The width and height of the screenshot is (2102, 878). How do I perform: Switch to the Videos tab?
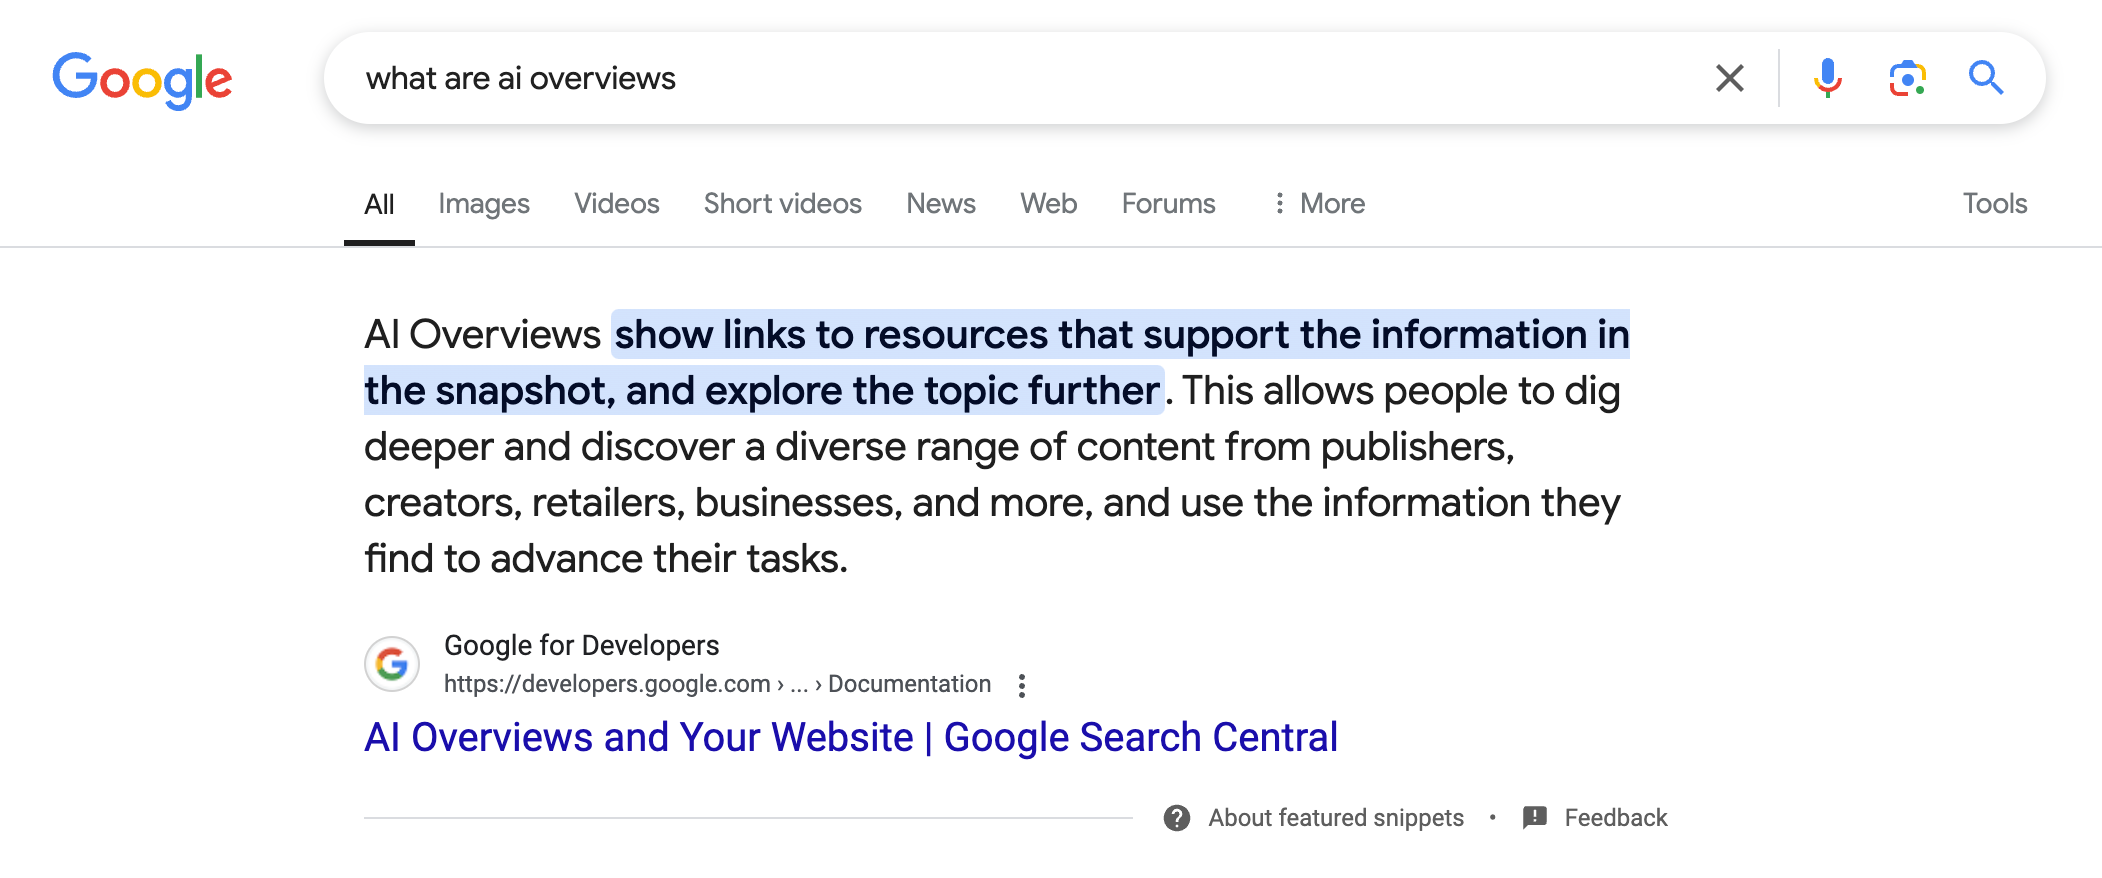(617, 204)
